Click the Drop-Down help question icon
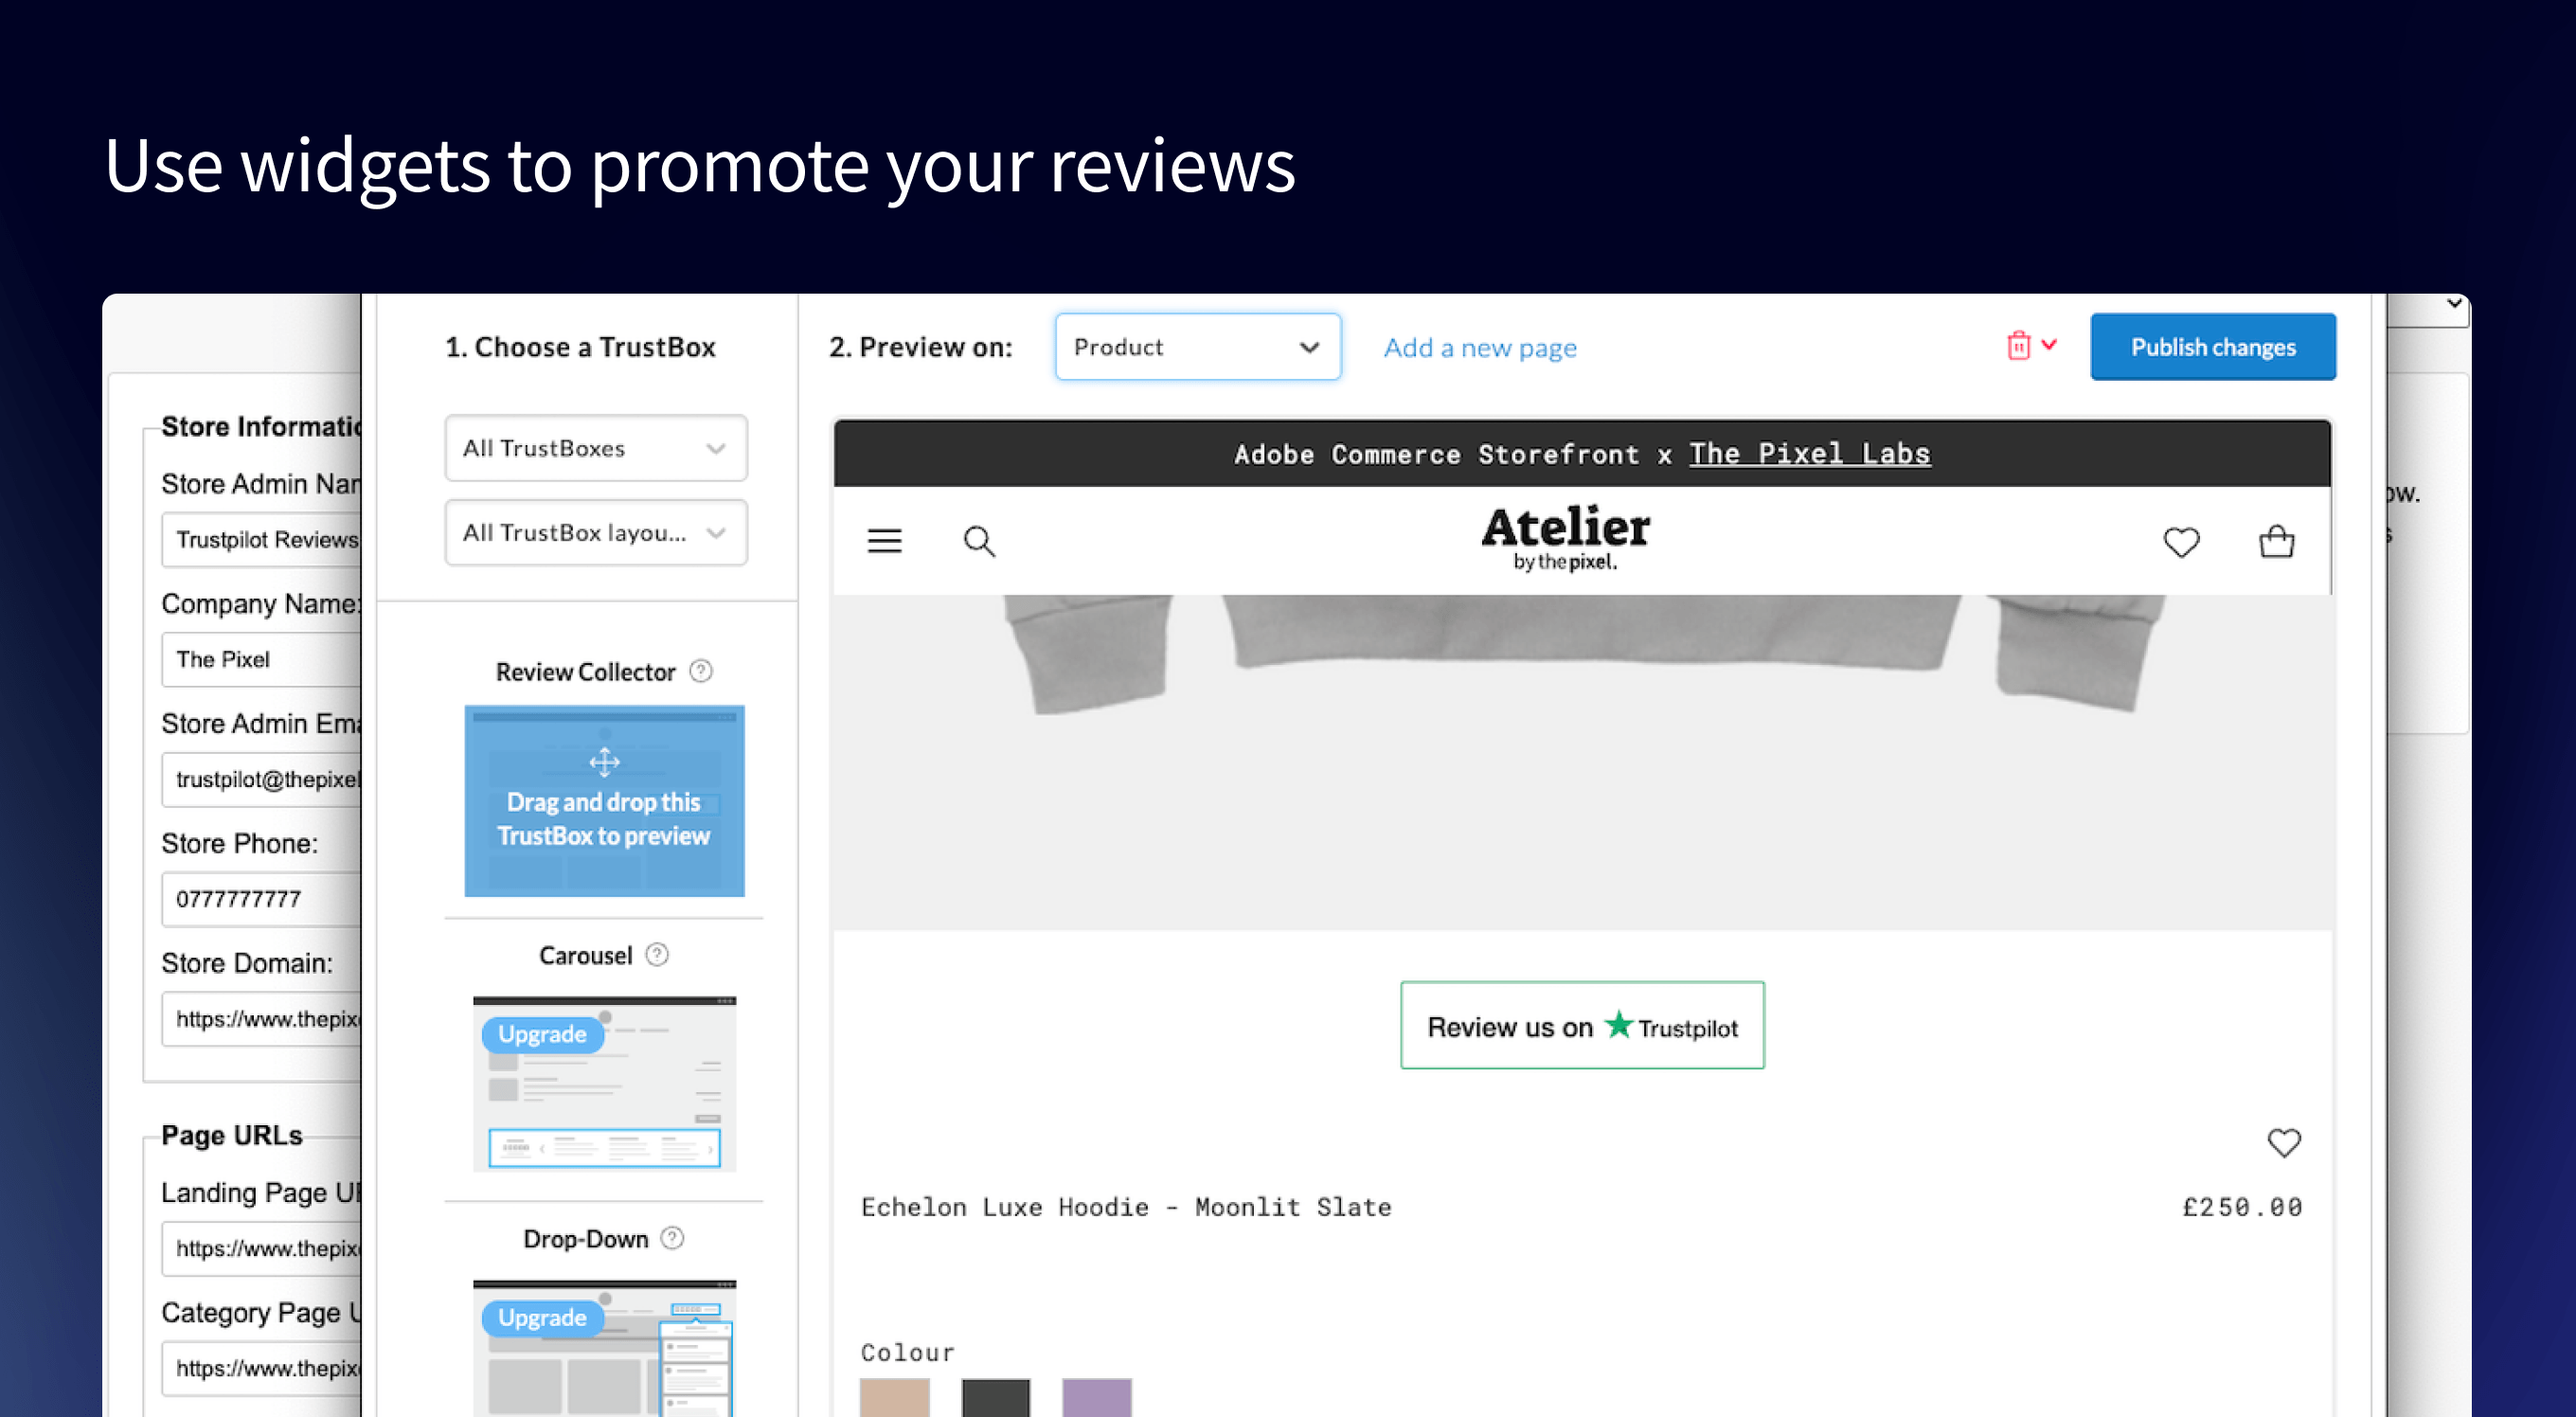The image size is (2576, 1417). (x=673, y=1238)
